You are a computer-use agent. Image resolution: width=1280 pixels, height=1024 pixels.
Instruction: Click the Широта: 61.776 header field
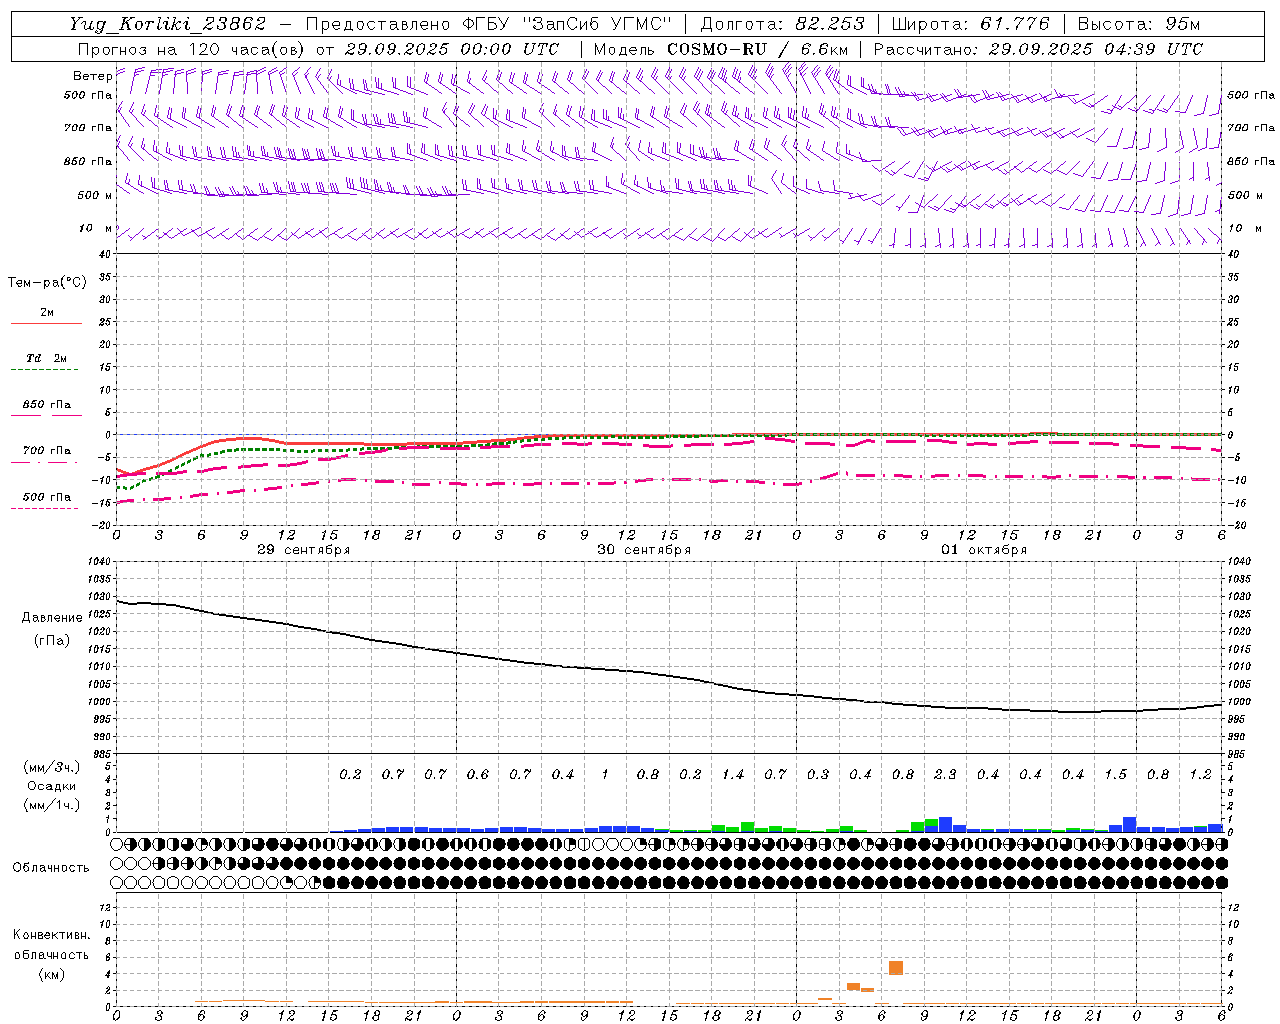pos(970,24)
